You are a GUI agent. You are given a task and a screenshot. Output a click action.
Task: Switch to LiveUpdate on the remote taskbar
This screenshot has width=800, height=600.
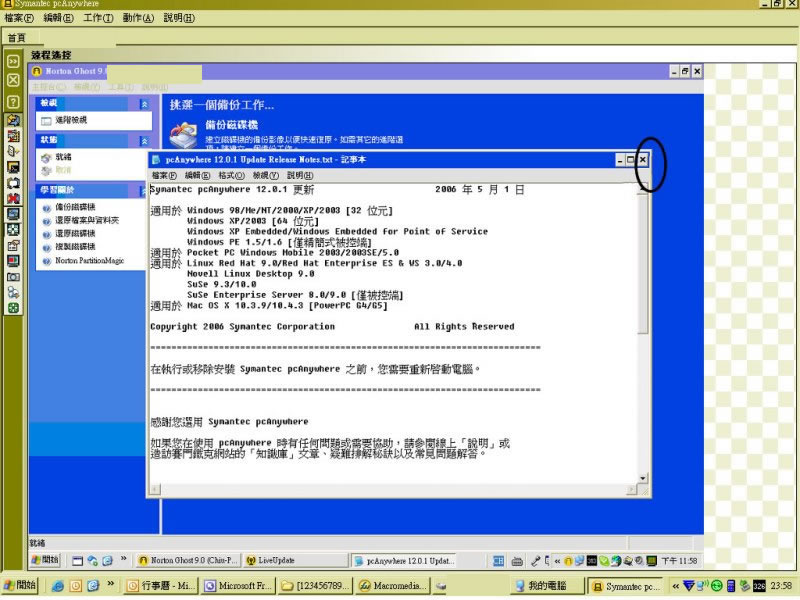(x=295, y=561)
